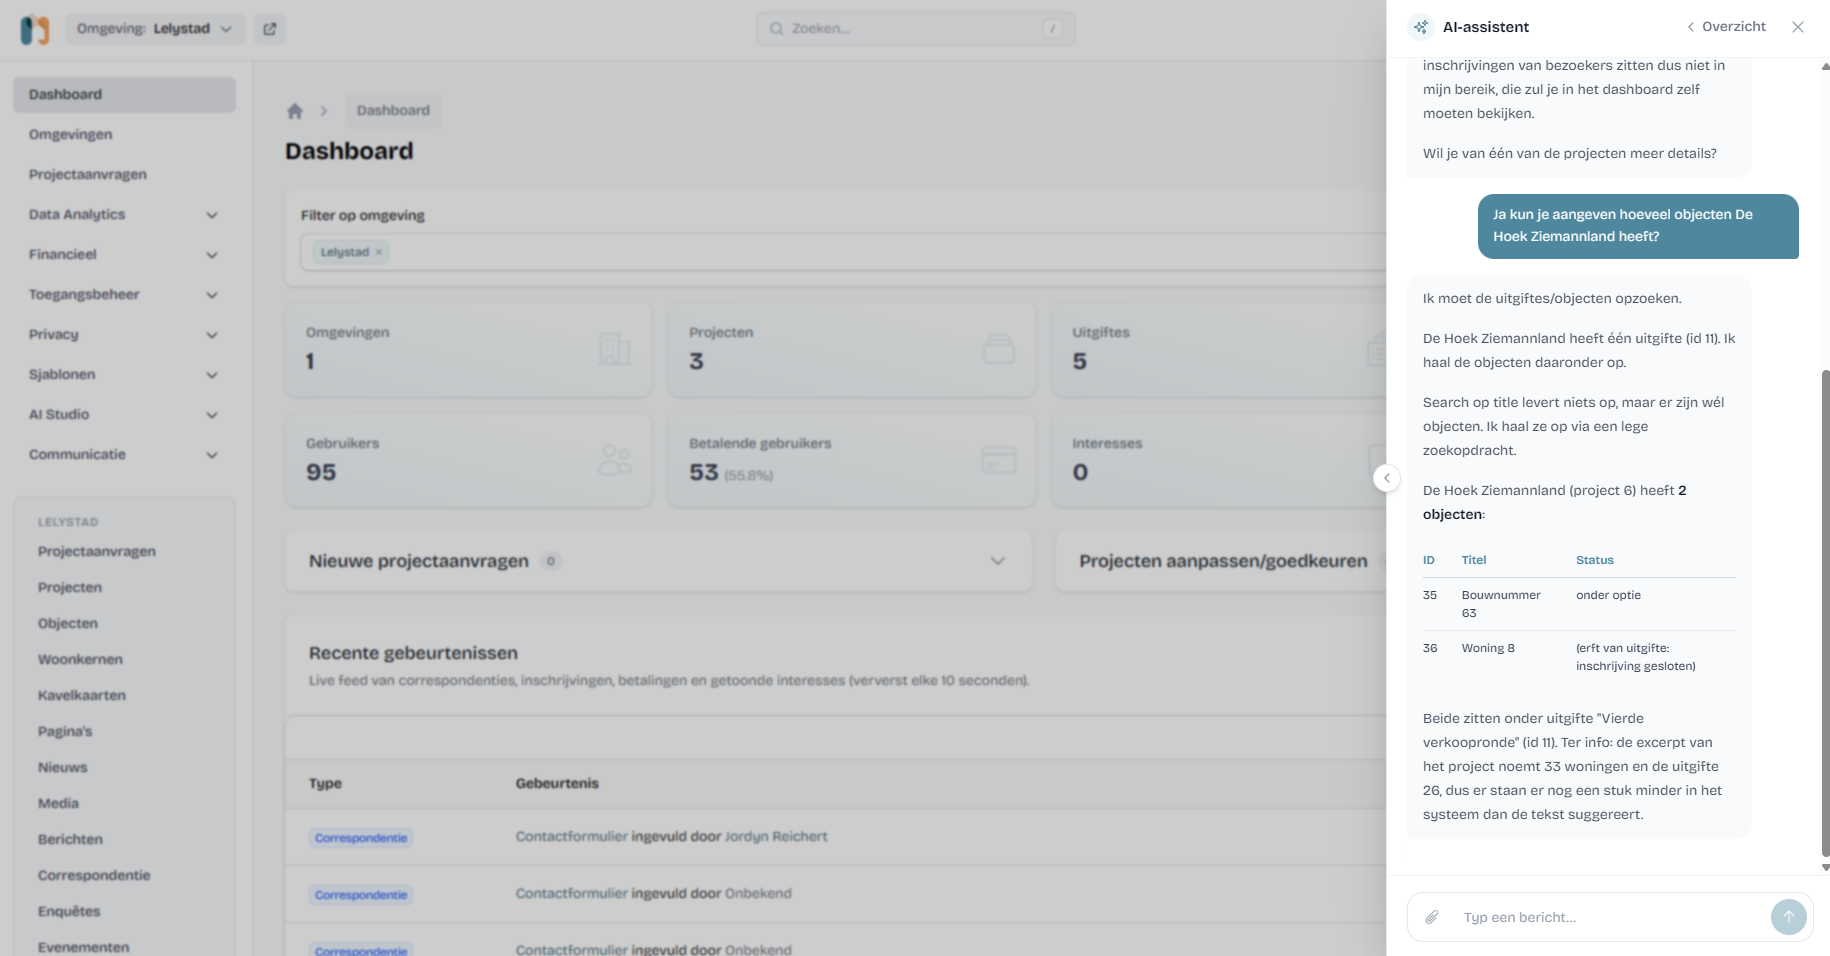Click the send message arrow button
This screenshot has height=956, width=1830.
coord(1789,917)
